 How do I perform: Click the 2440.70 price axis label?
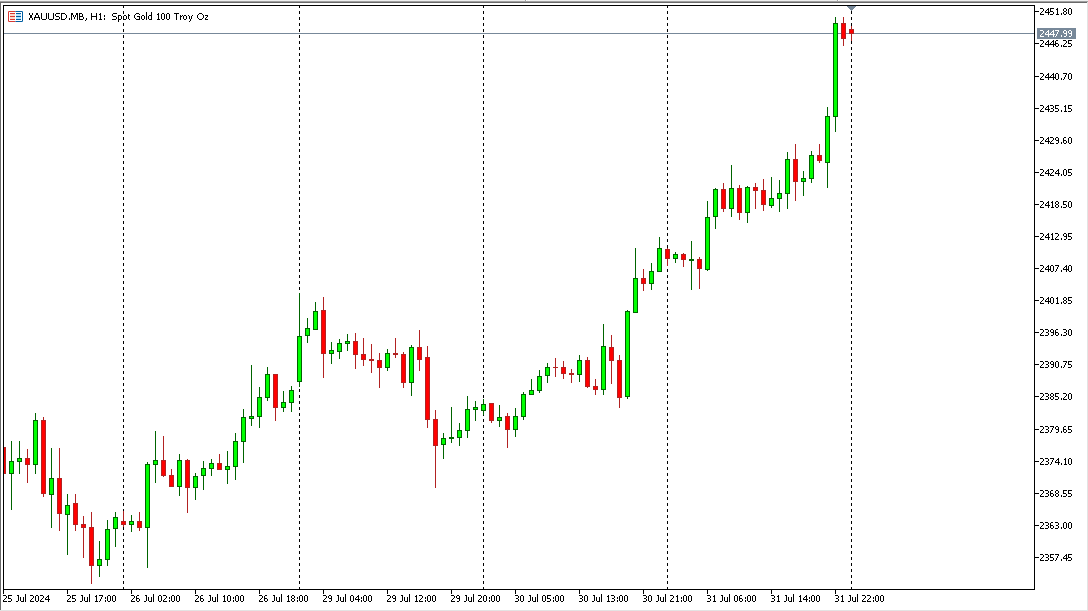click(1055, 76)
